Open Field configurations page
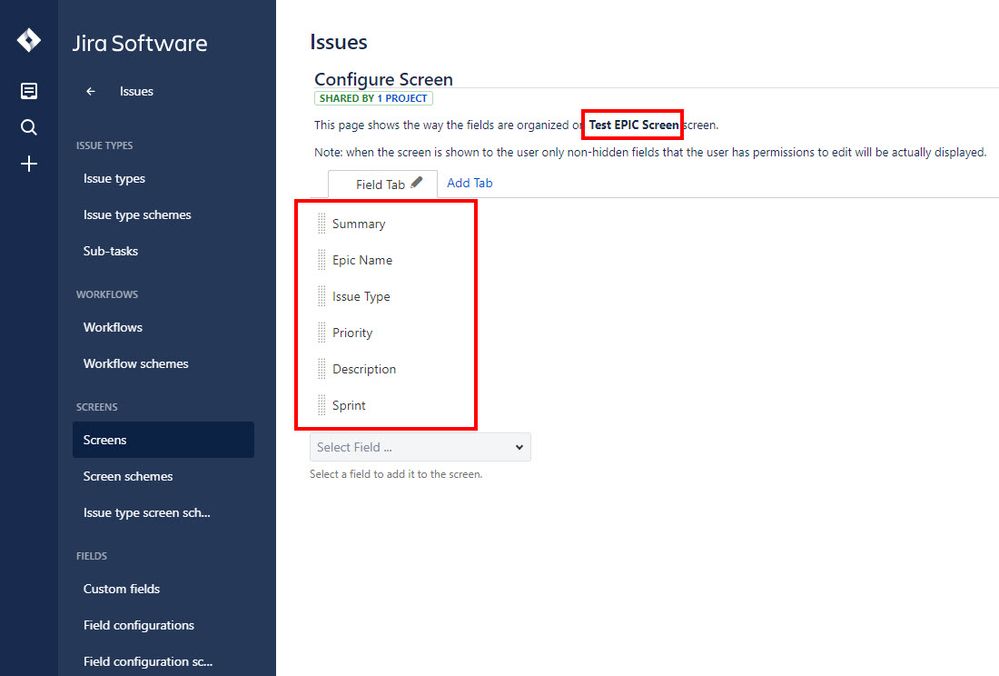The image size is (999, 676). (x=138, y=626)
